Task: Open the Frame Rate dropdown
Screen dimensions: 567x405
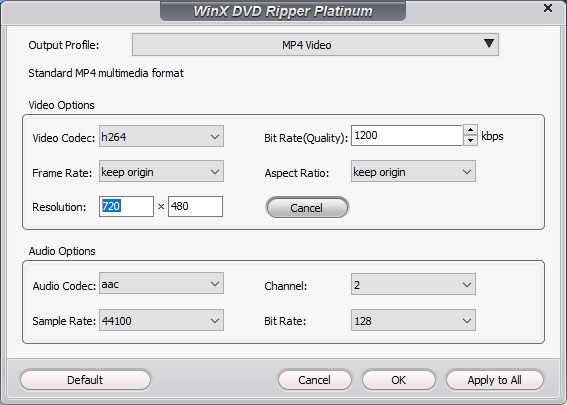Action: [161, 171]
